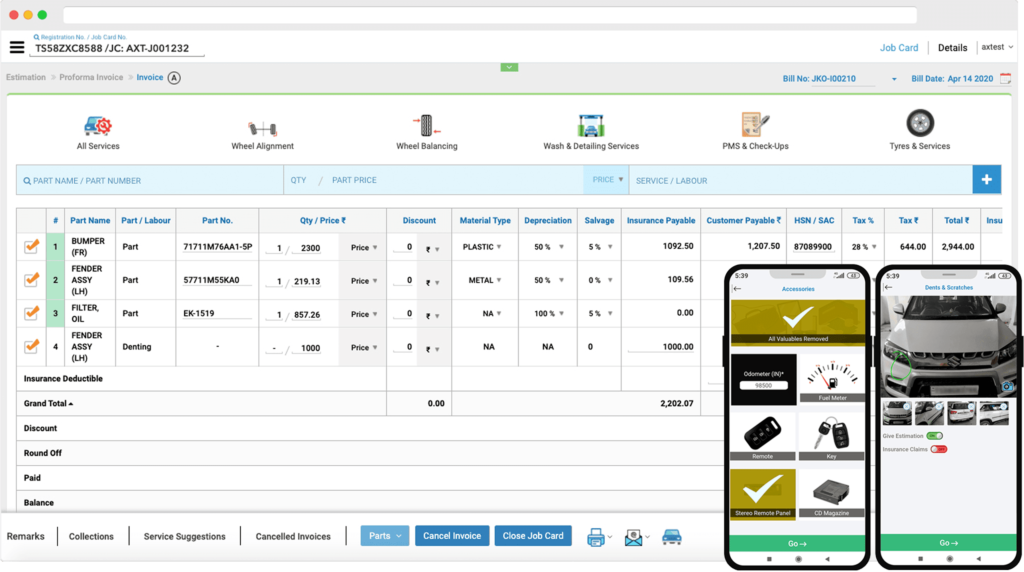Switch the Give Estimation toggle on phone
The height and width of the screenshot is (572, 1024).
[x=935, y=436]
